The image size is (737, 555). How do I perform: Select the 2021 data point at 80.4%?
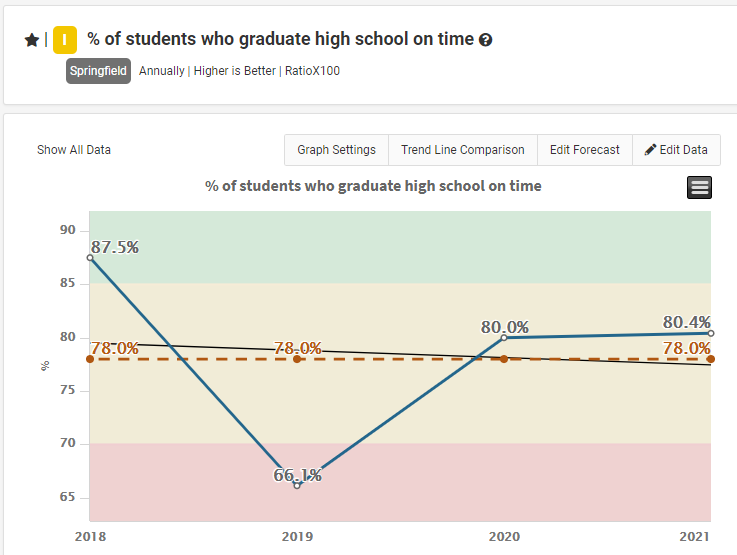[x=710, y=333]
